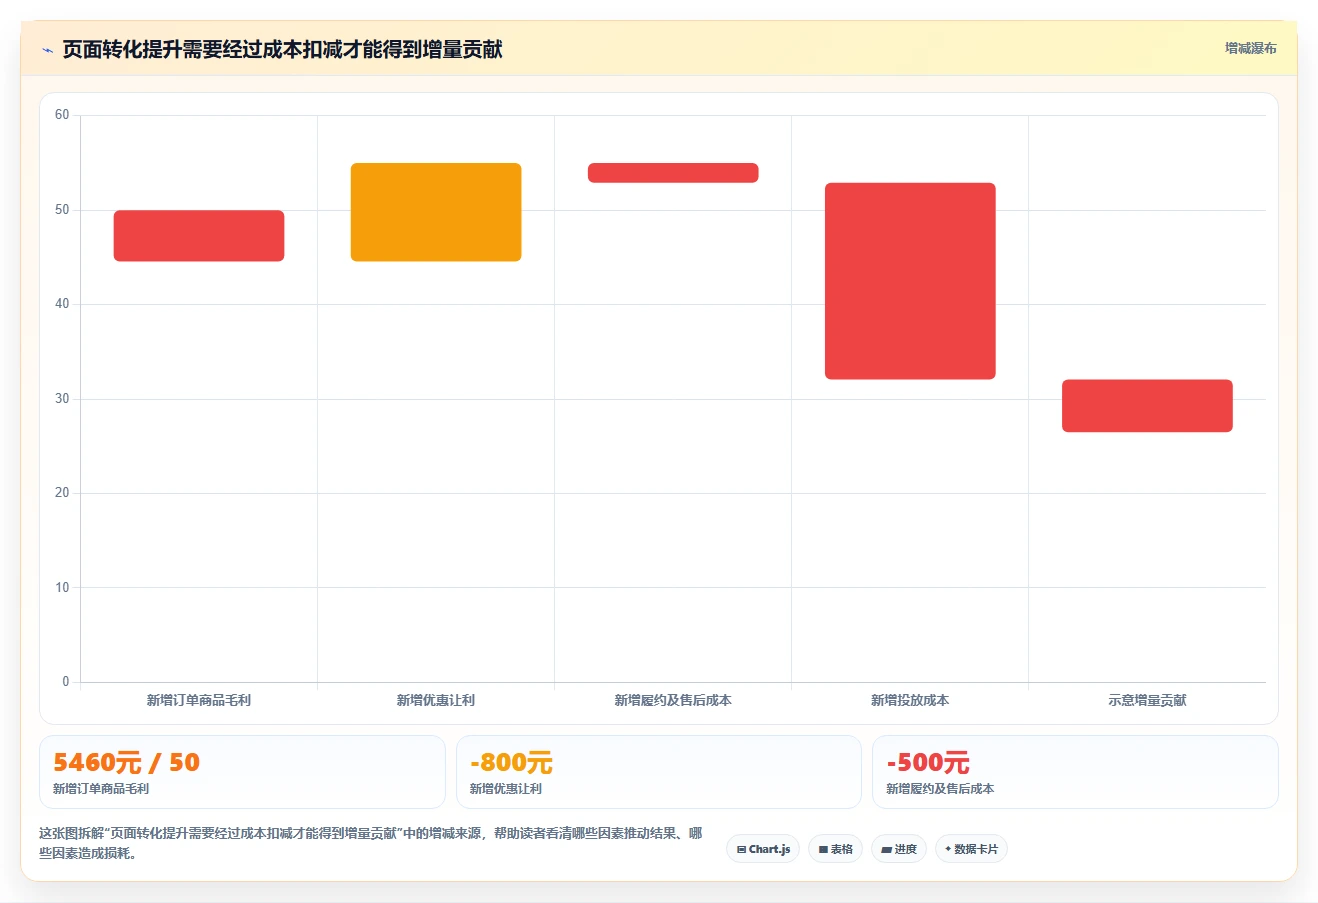The image size is (1318, 903).
Task: Click the 示意增量贡献 axis label
Action: [1147, 700]
